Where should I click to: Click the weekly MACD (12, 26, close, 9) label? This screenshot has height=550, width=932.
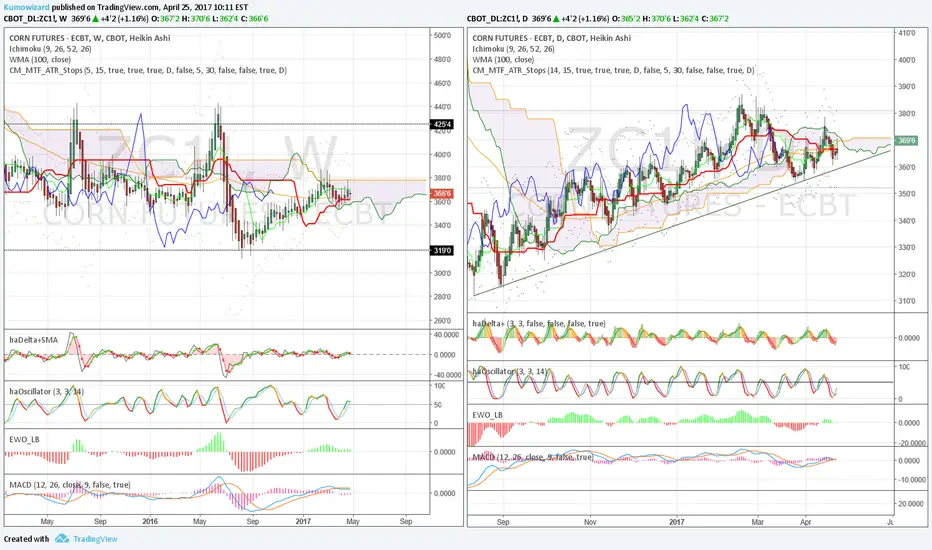70,485
